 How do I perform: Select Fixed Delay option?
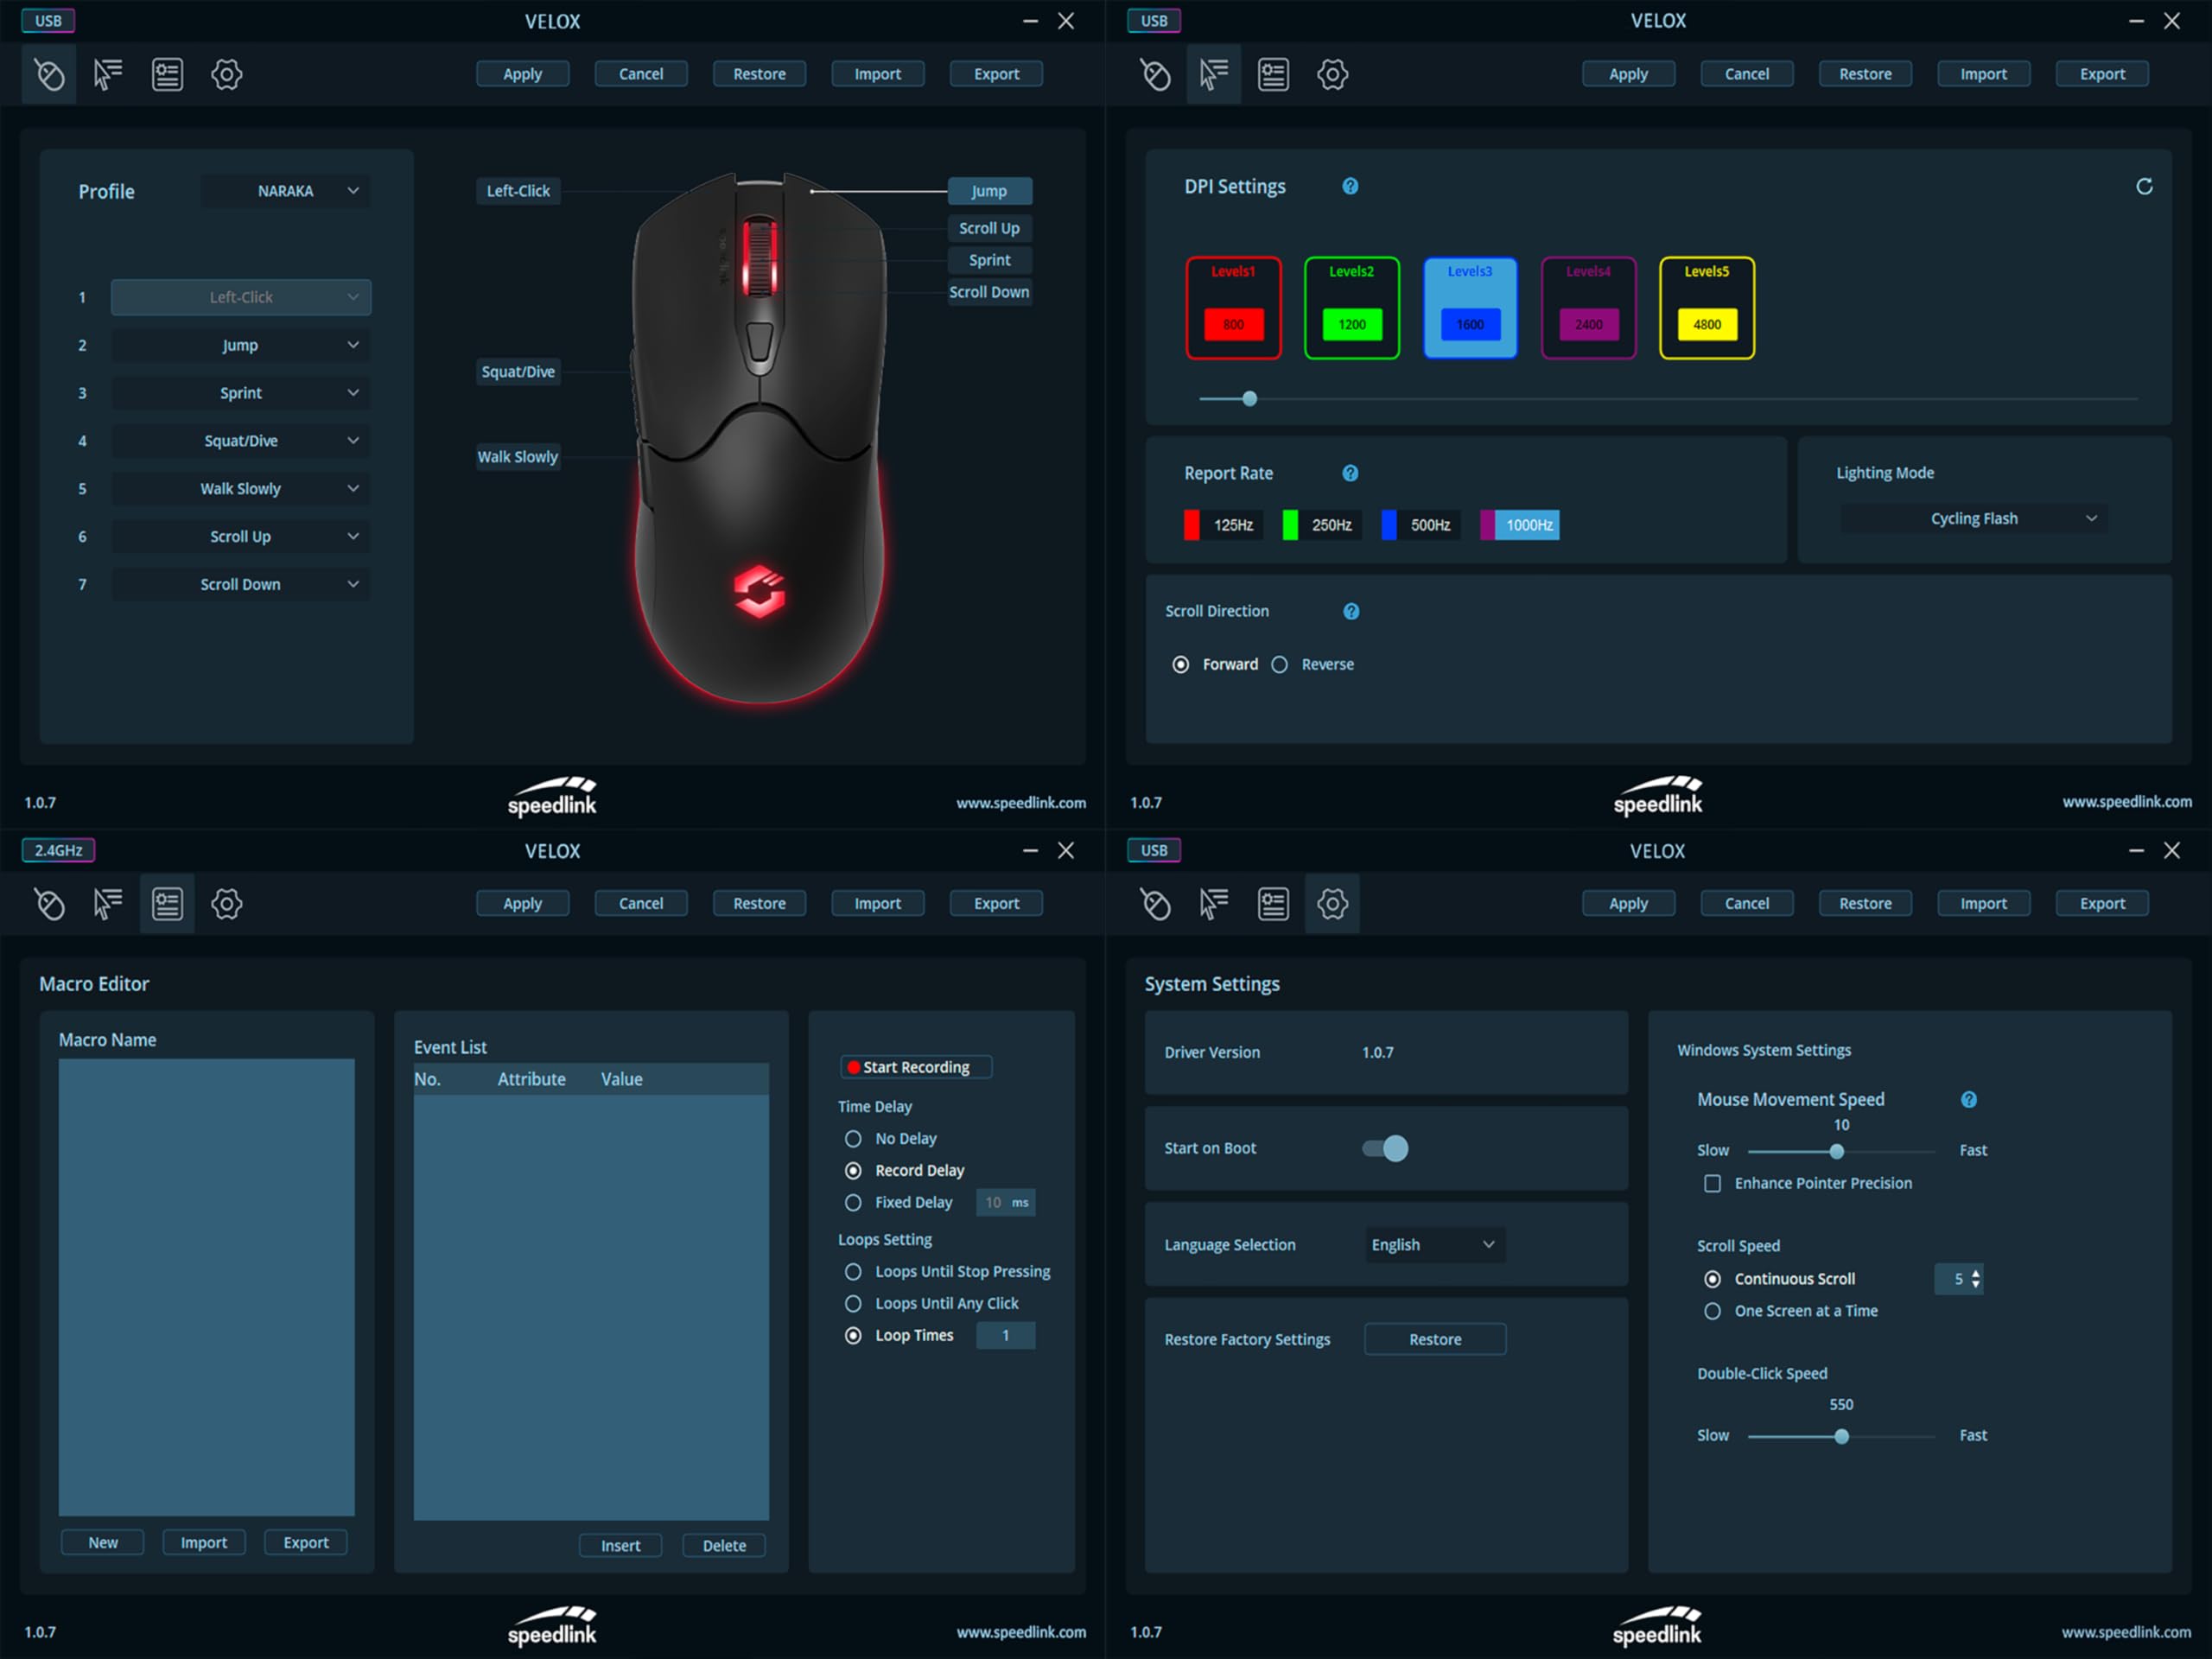pyautogui.click(x=853, y=1203)
